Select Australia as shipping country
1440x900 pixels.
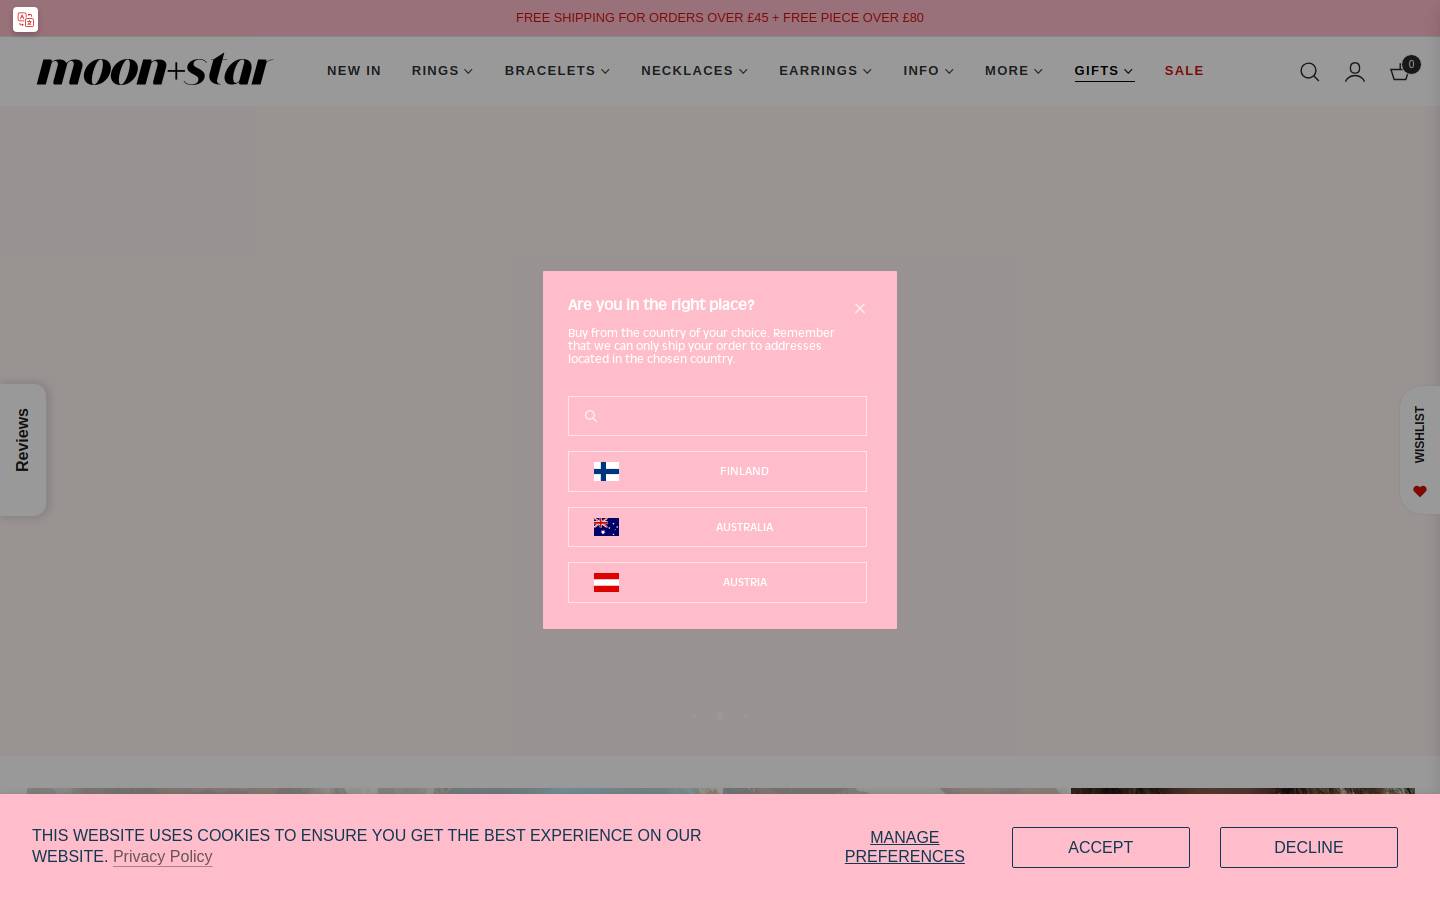[x=717, y=527]
